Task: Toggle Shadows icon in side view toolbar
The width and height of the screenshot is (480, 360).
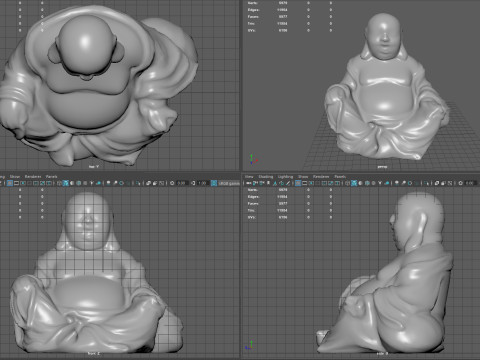Action: coord(387,183)
